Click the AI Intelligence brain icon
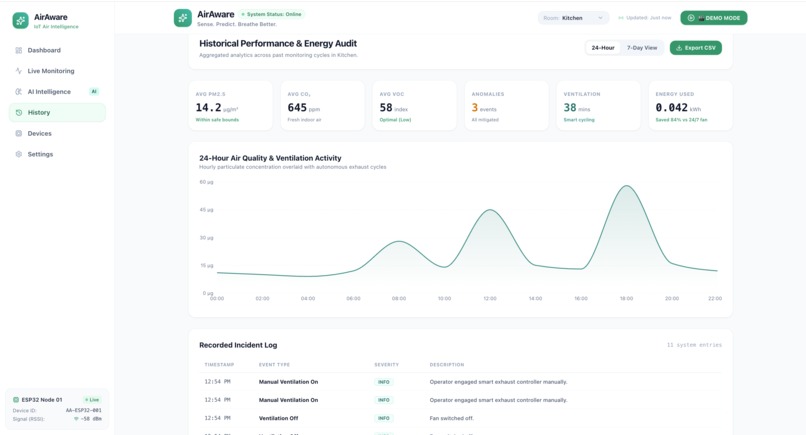 [19, 92]
